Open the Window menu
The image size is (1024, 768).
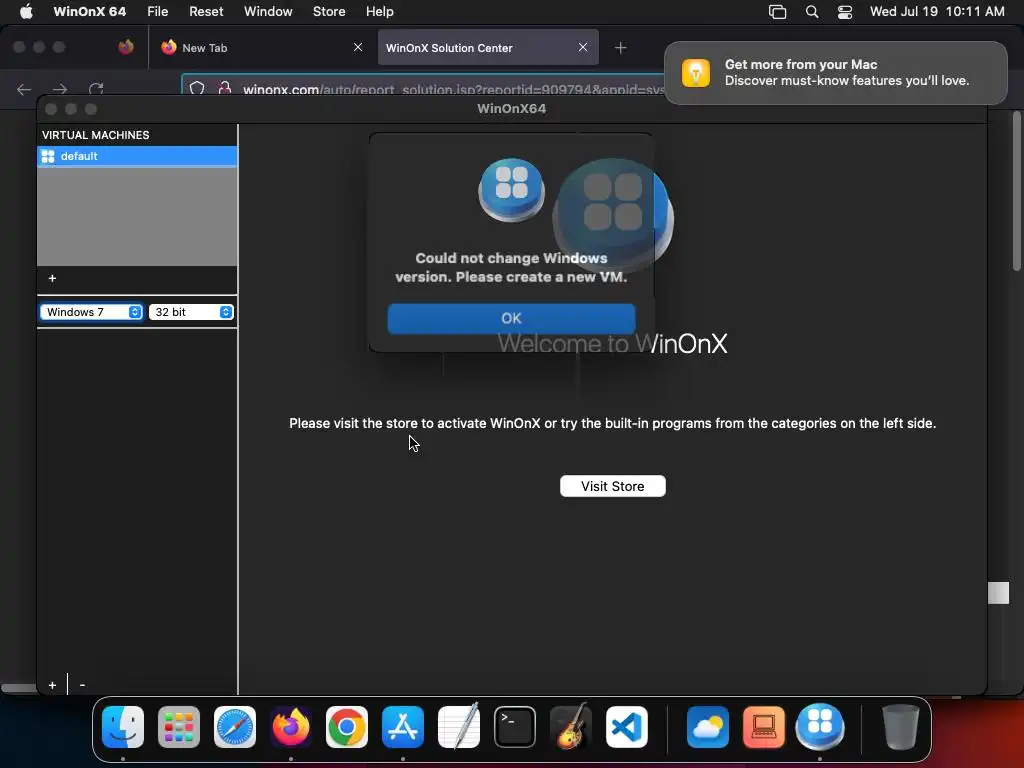point(268,12)
